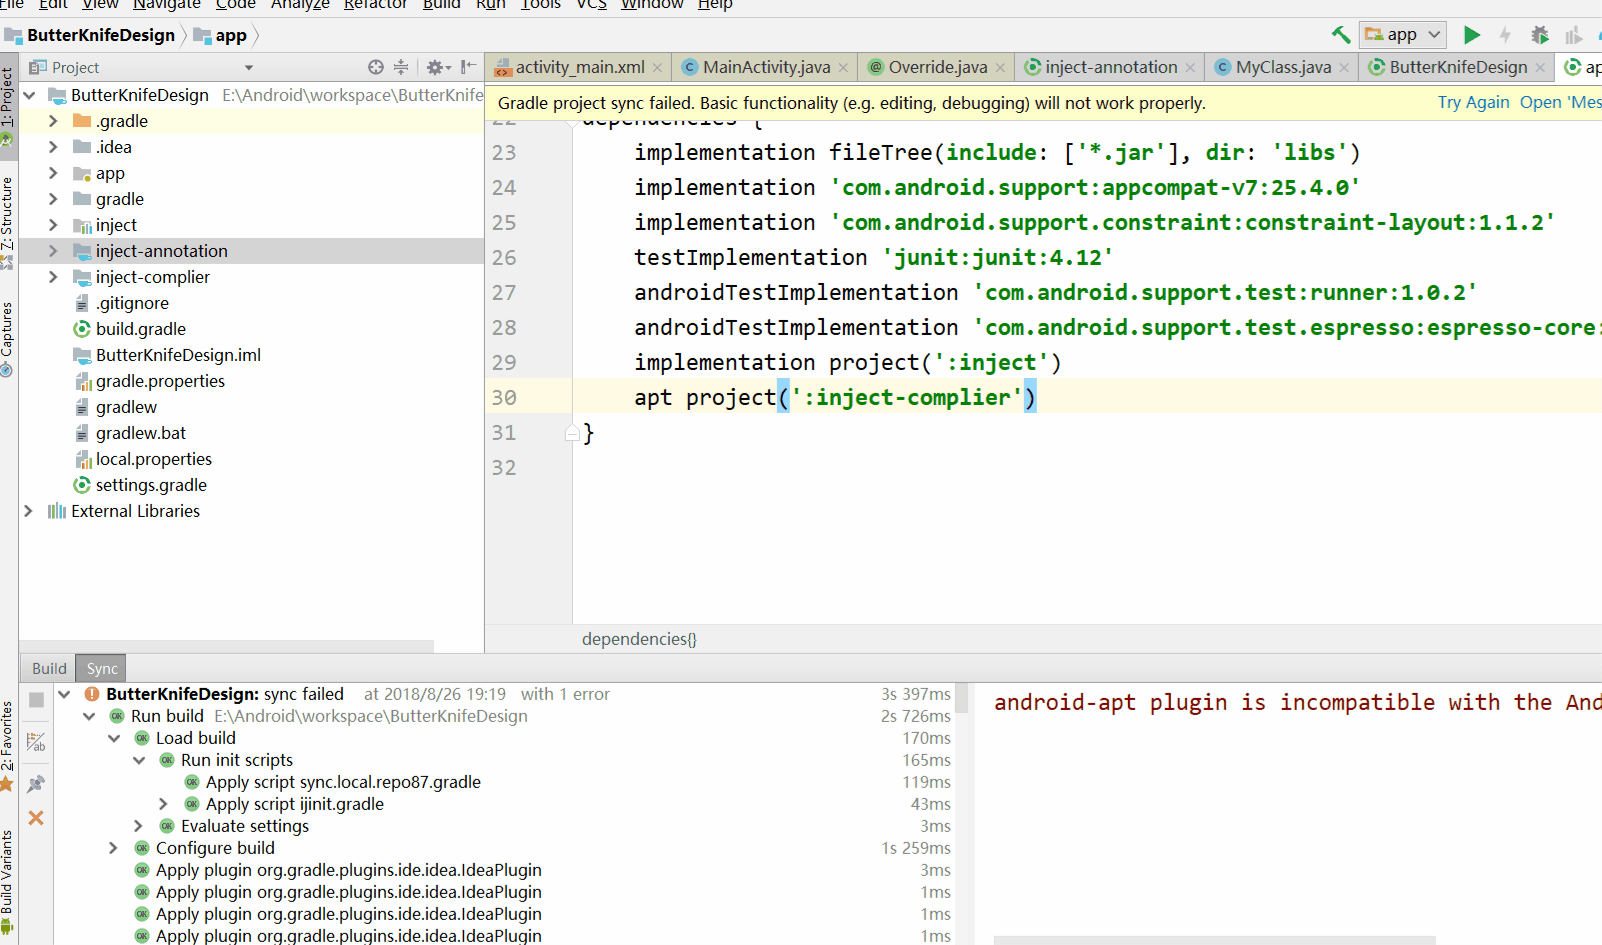This screenshot has width=1602, height=945.
Task: Expand the inject-annotation module
Action: 53,251
